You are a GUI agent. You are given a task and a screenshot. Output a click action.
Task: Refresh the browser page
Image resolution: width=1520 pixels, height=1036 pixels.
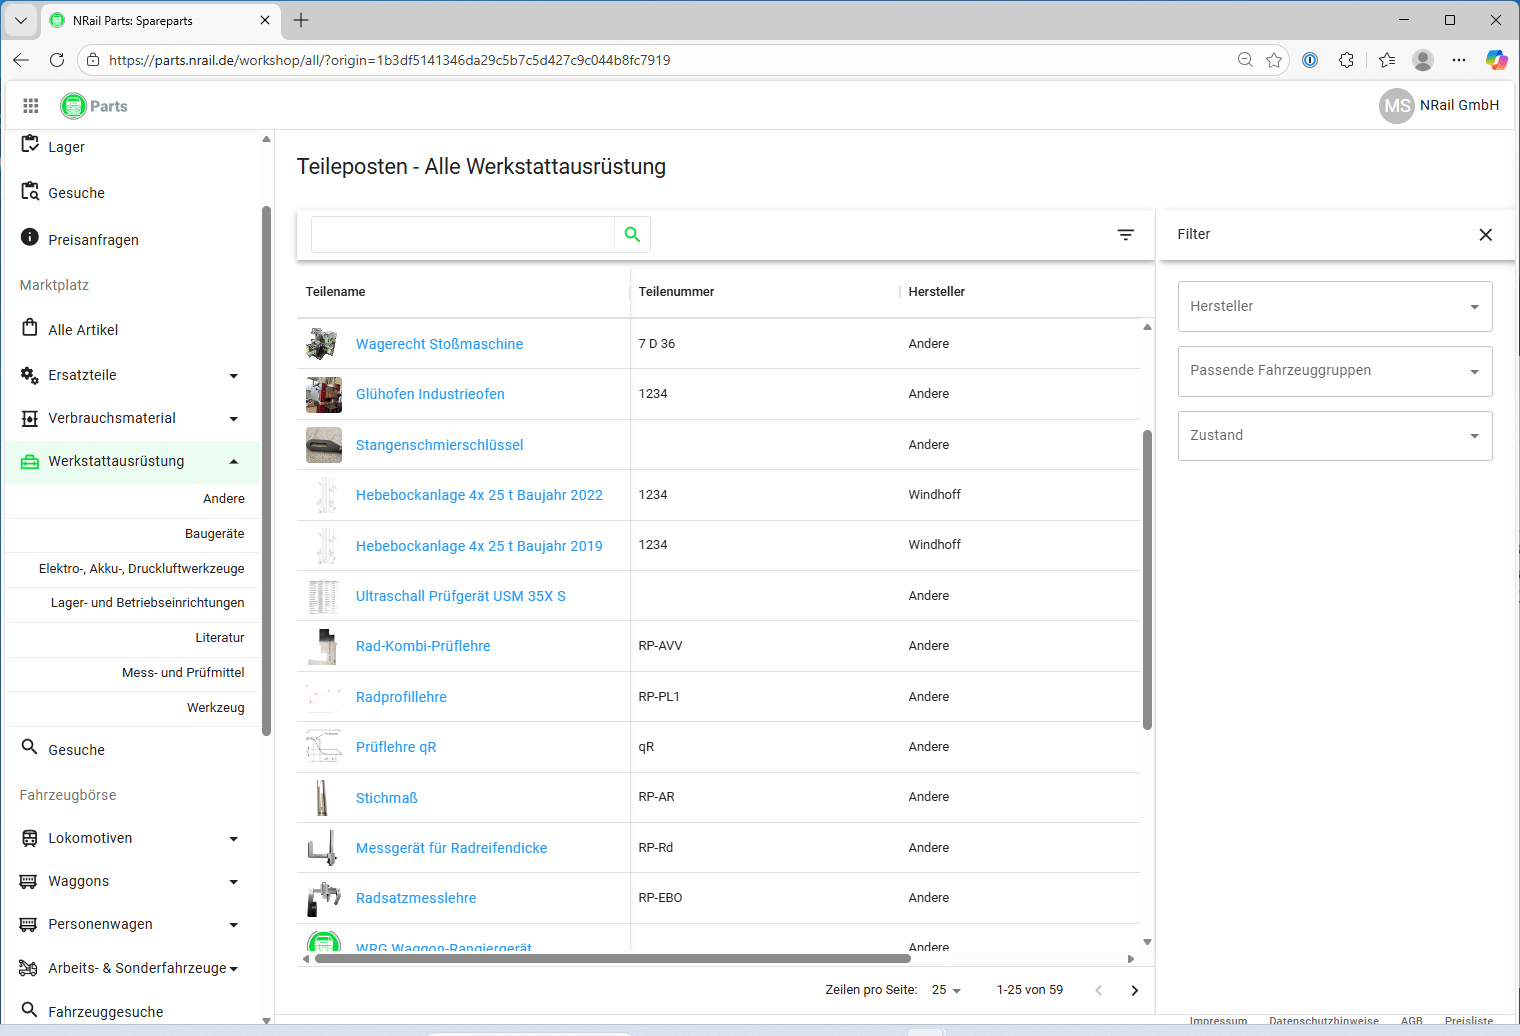[57, 60]
